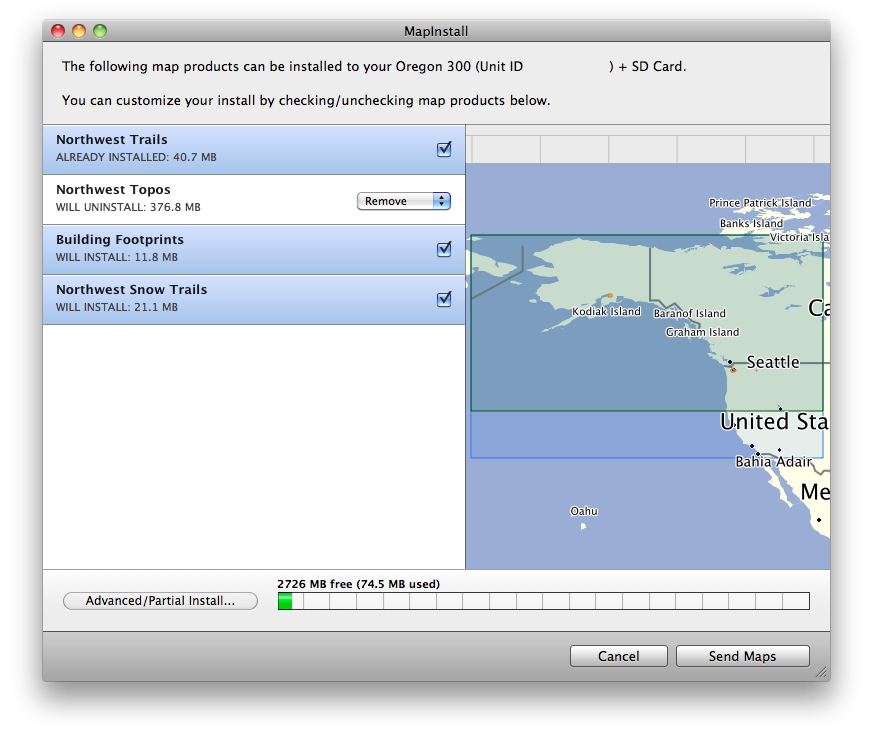Image resolution: width=890 pixels, height=740 pixels.
Task: Select the Northwest Snow Trails product title
Action: point(132,290)
